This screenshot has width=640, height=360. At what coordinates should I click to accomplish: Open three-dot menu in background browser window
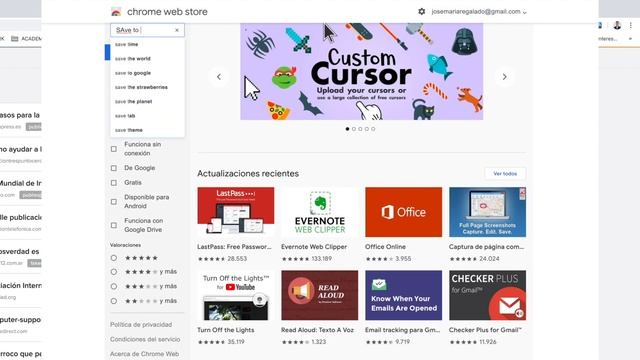pyautogui.click(x=631, y=25)
